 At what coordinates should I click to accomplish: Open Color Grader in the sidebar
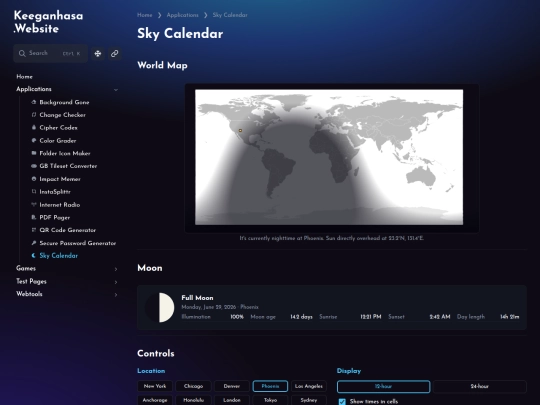(x=58, y=141)
